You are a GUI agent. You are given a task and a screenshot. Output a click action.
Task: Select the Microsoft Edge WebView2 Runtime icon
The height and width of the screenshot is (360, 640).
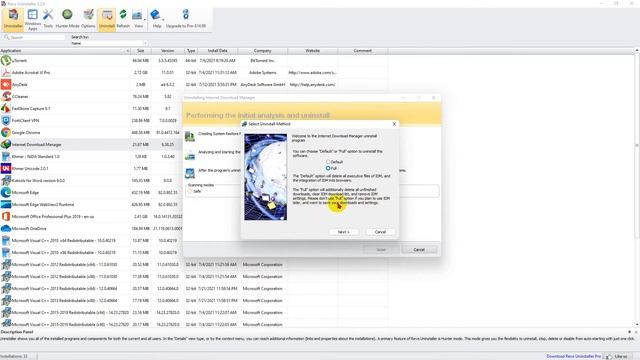click(x=6, y=204)
